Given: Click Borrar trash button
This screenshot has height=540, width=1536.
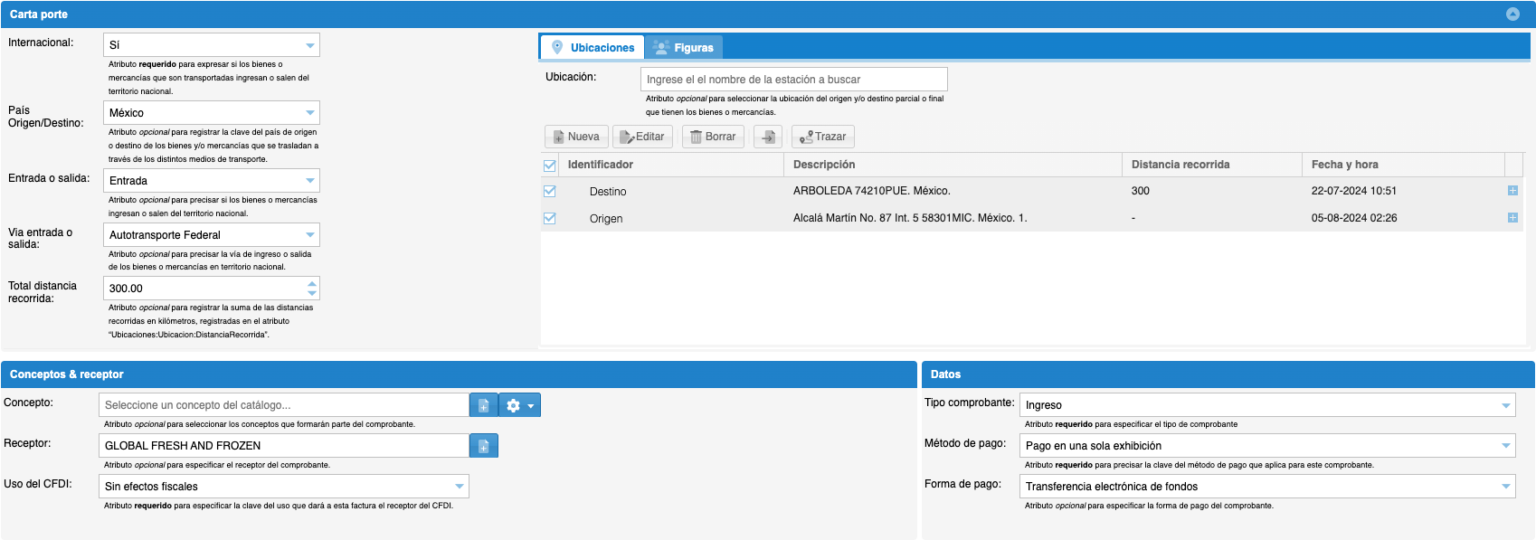Looking at the screenshot, I should (713, 137).
